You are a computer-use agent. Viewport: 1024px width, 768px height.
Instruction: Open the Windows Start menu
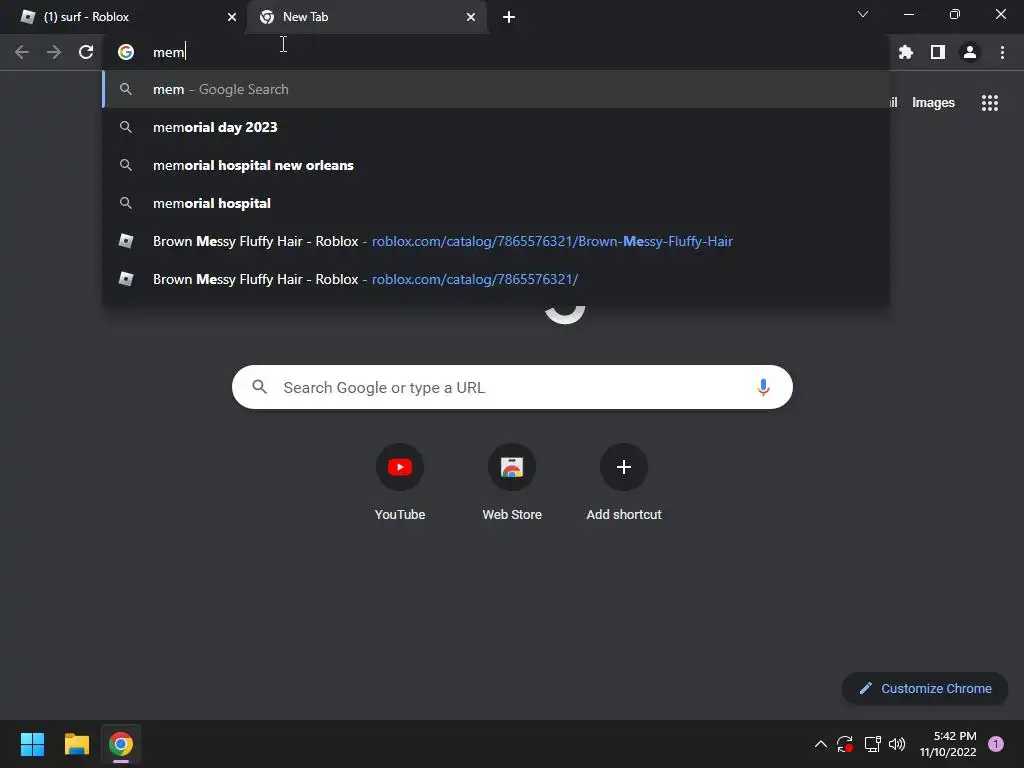[32, 744]
